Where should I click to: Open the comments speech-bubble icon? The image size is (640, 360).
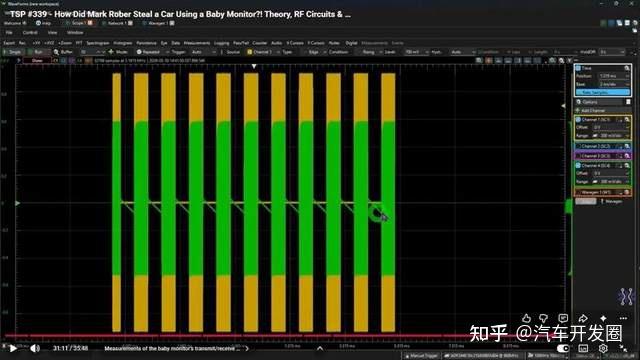(563, 318)
